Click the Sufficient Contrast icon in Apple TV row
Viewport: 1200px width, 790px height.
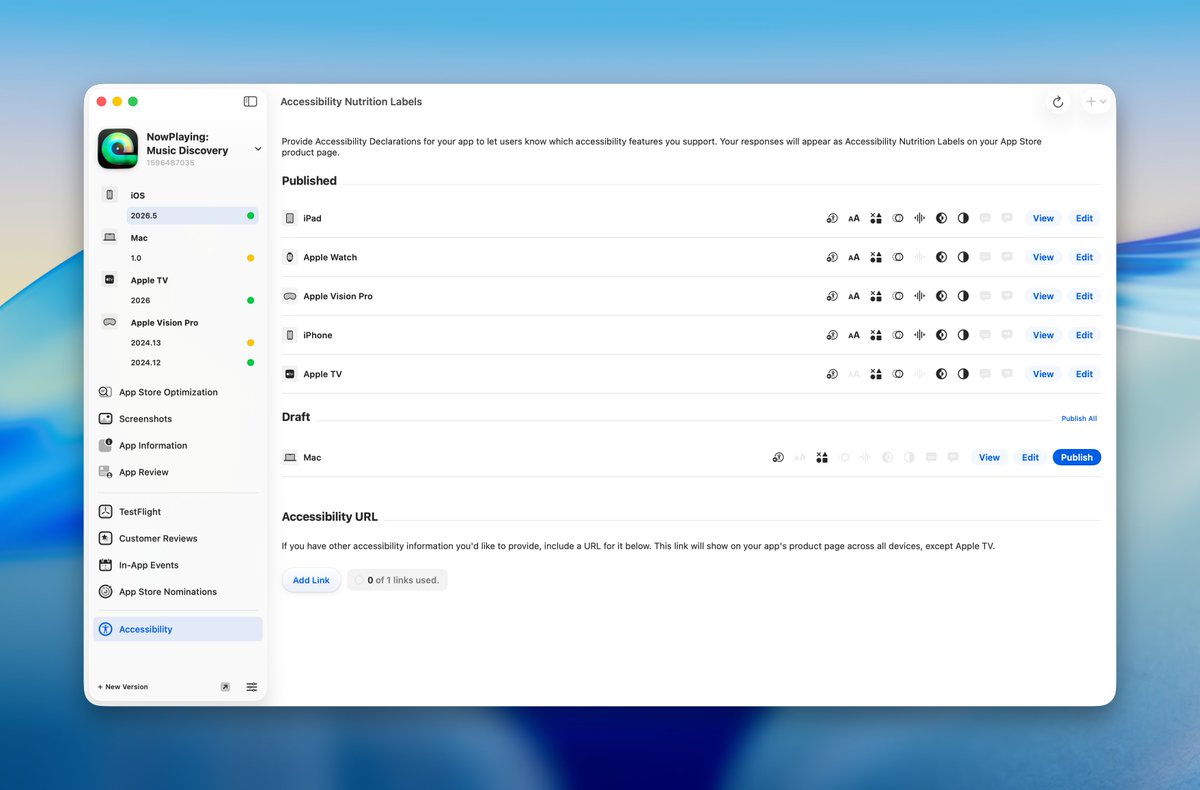coord(963,374)
